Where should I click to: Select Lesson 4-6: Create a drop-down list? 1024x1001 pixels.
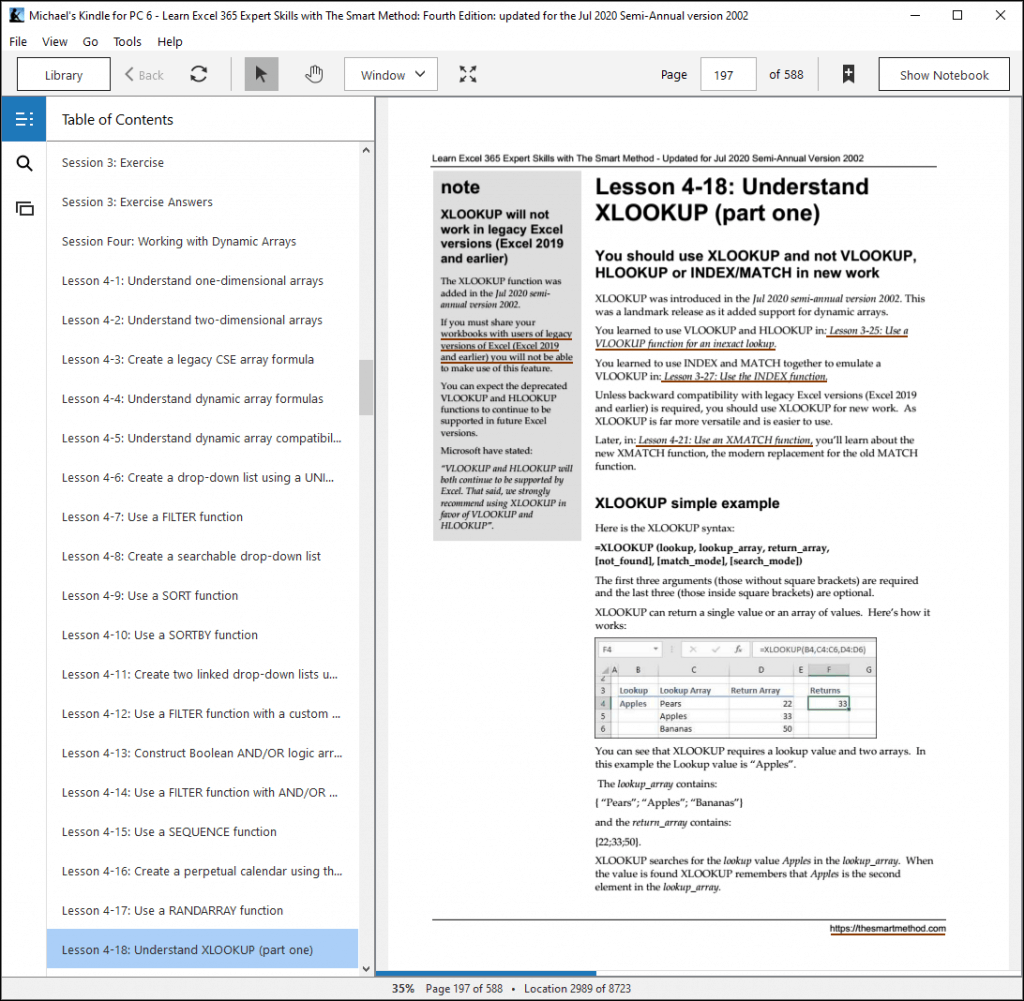(202, 477)
